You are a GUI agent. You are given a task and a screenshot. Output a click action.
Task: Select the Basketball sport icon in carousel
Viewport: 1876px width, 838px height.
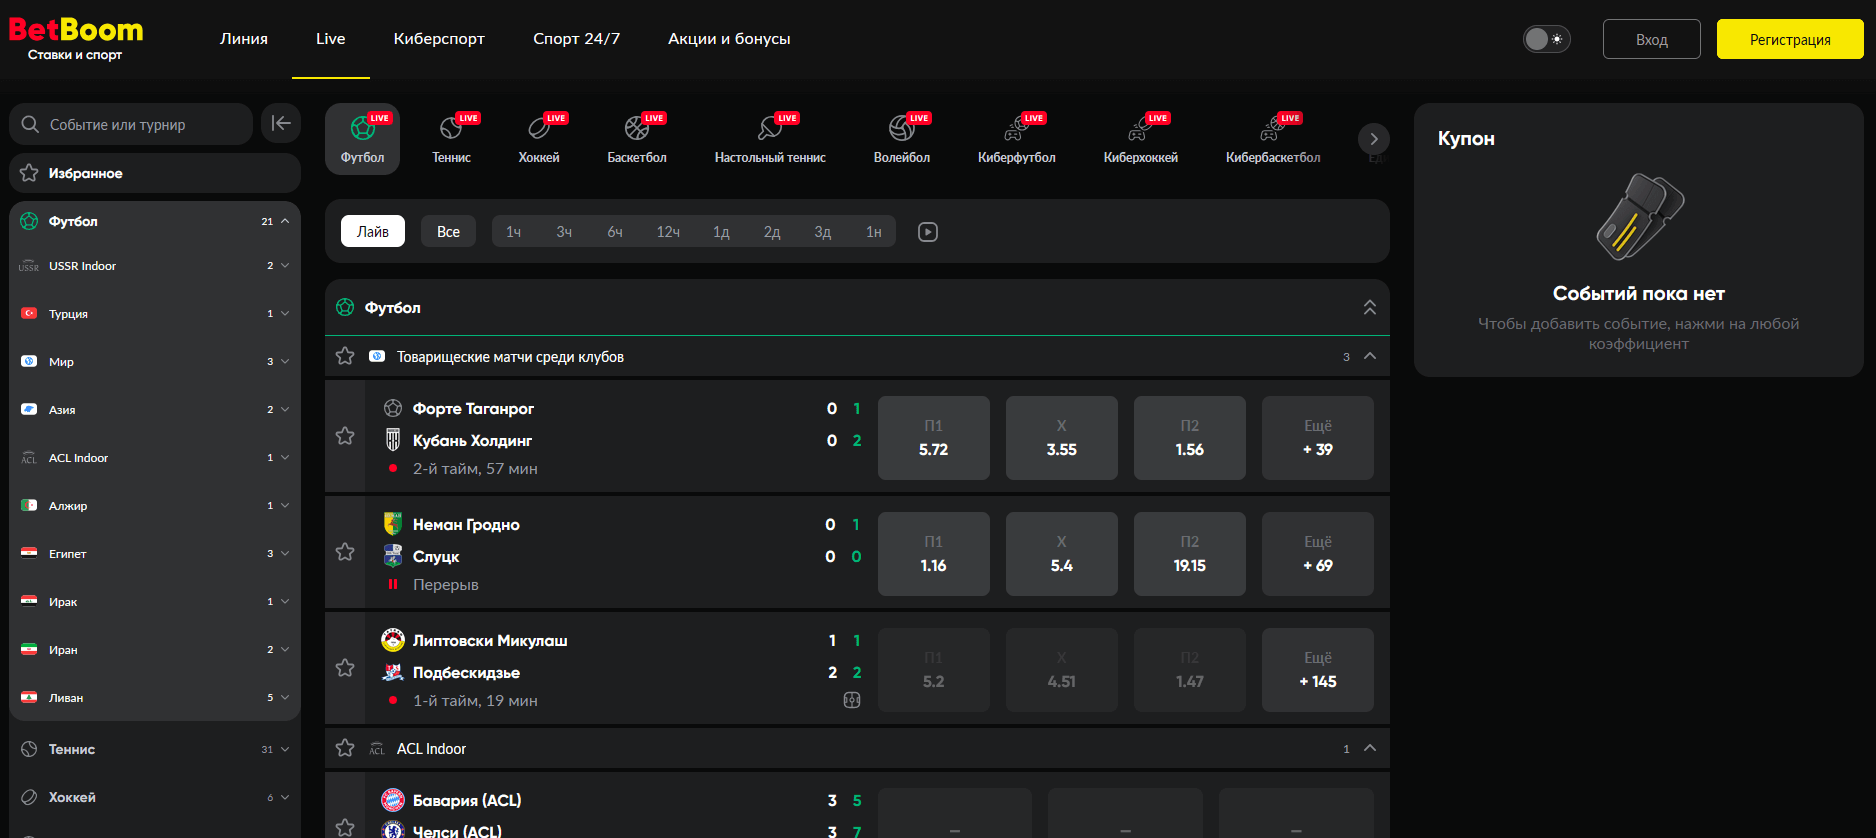click(x=637, y=139)
